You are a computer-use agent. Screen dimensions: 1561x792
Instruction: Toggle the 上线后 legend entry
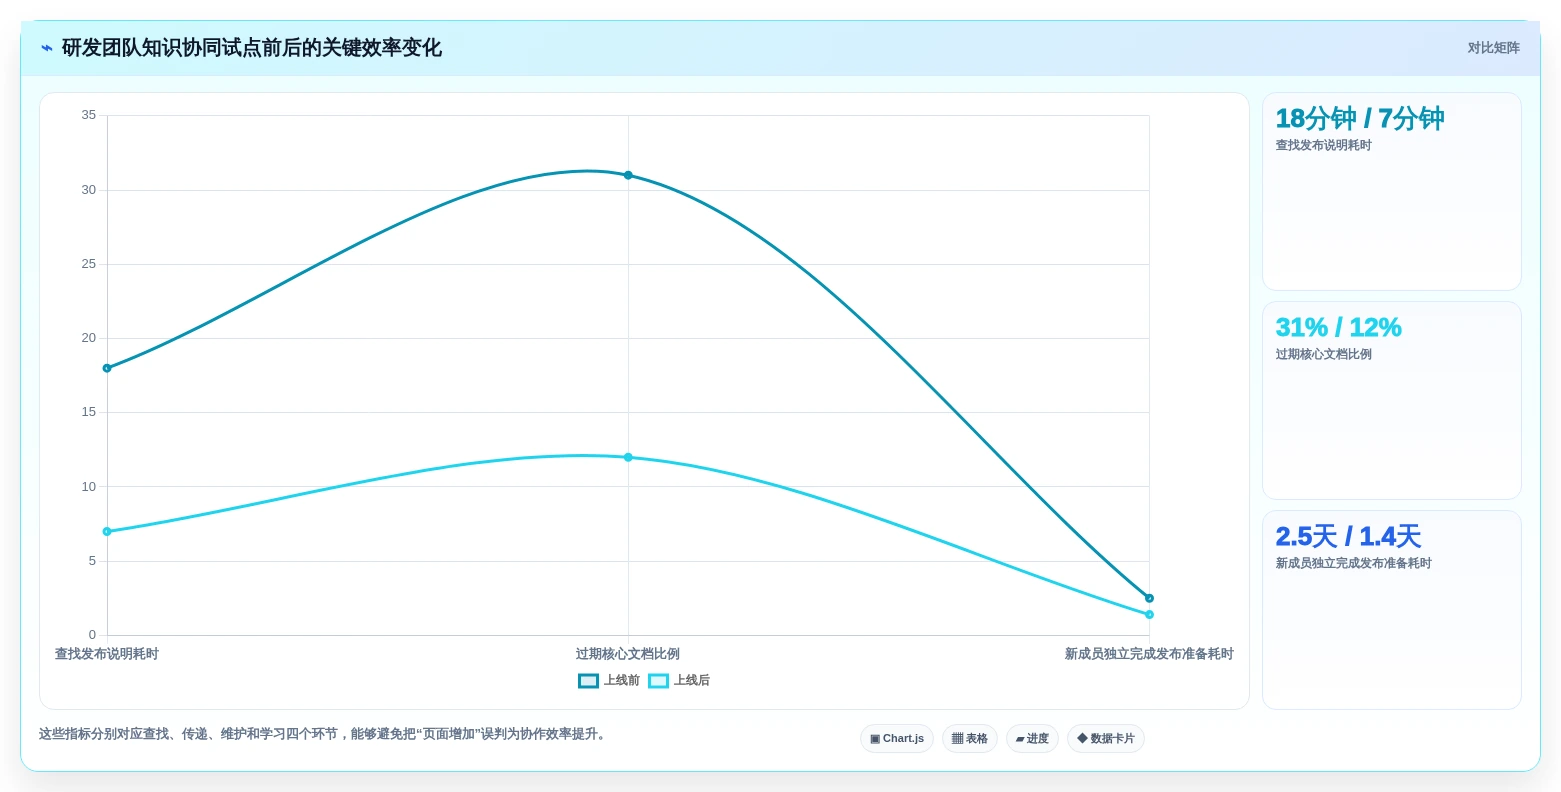pyautogui.click(x=679, y=681)
